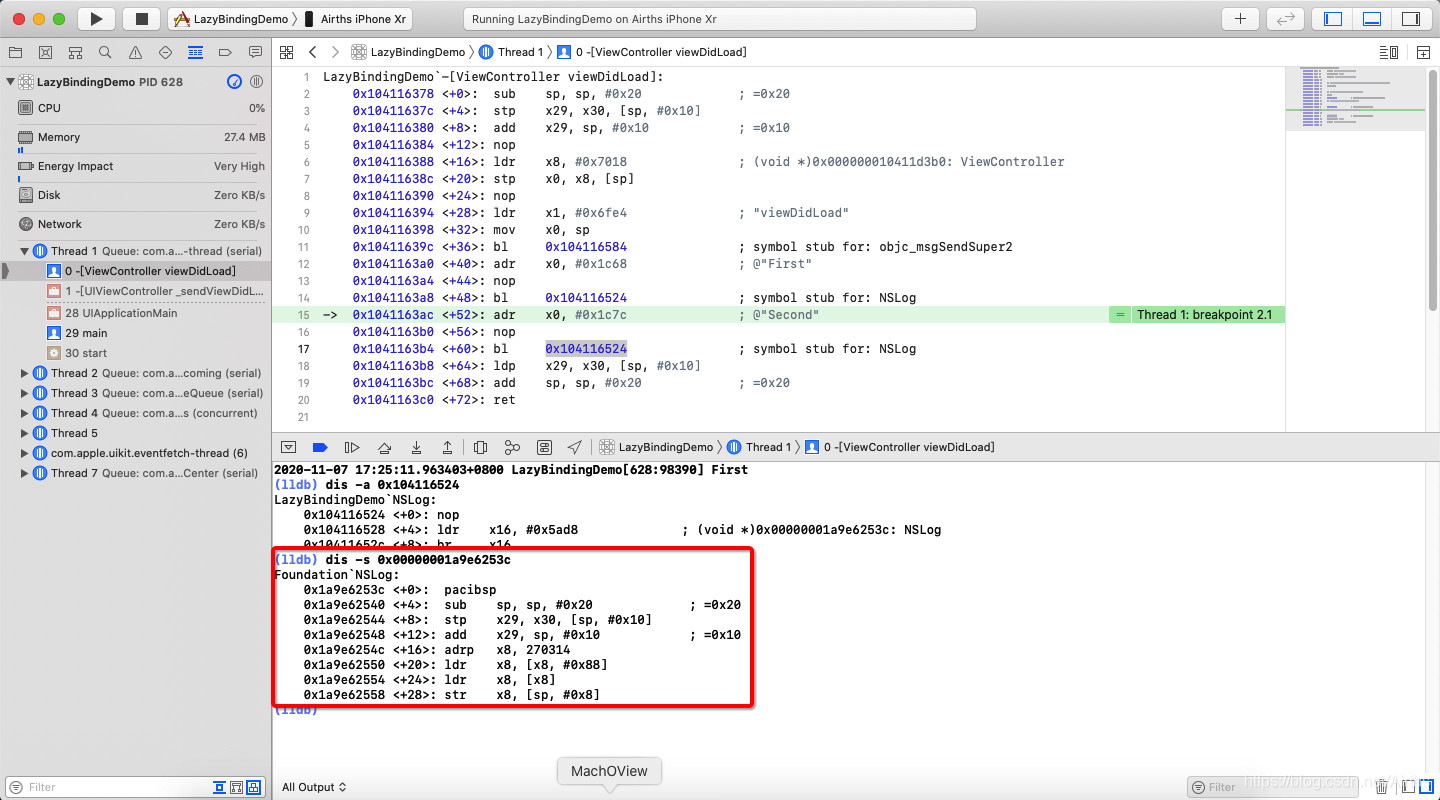Show only the console pane
This screenshot has width=1440, height=800.
(x=1425, y=787)
